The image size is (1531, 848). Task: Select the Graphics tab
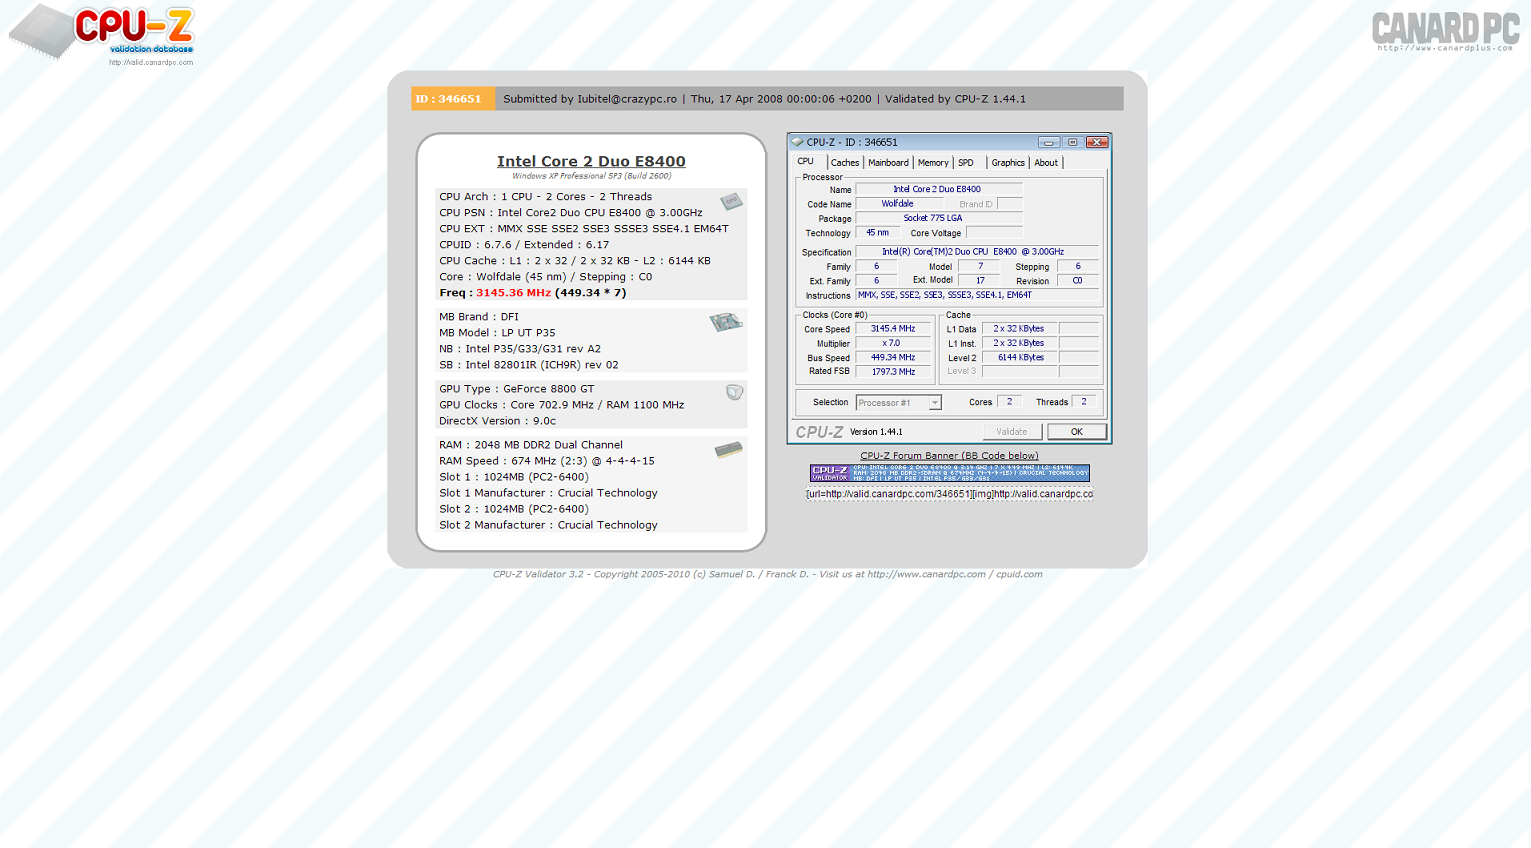[1008, 163]
